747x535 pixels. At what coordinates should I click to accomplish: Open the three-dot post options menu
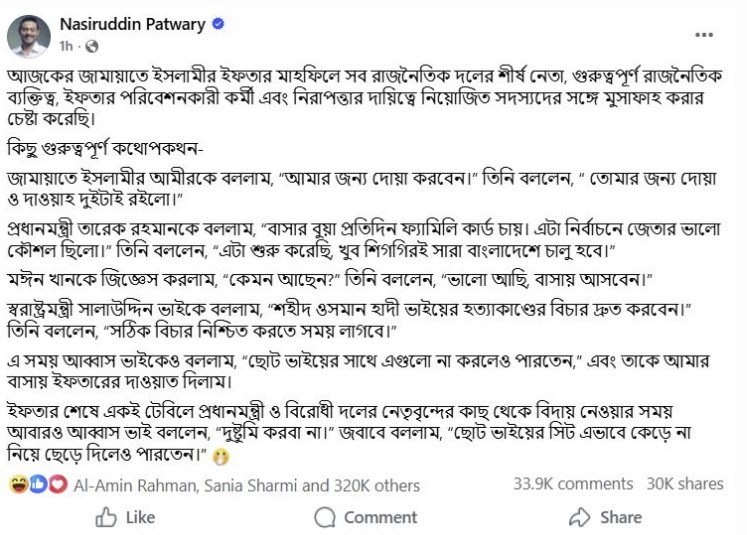point(704,37)
